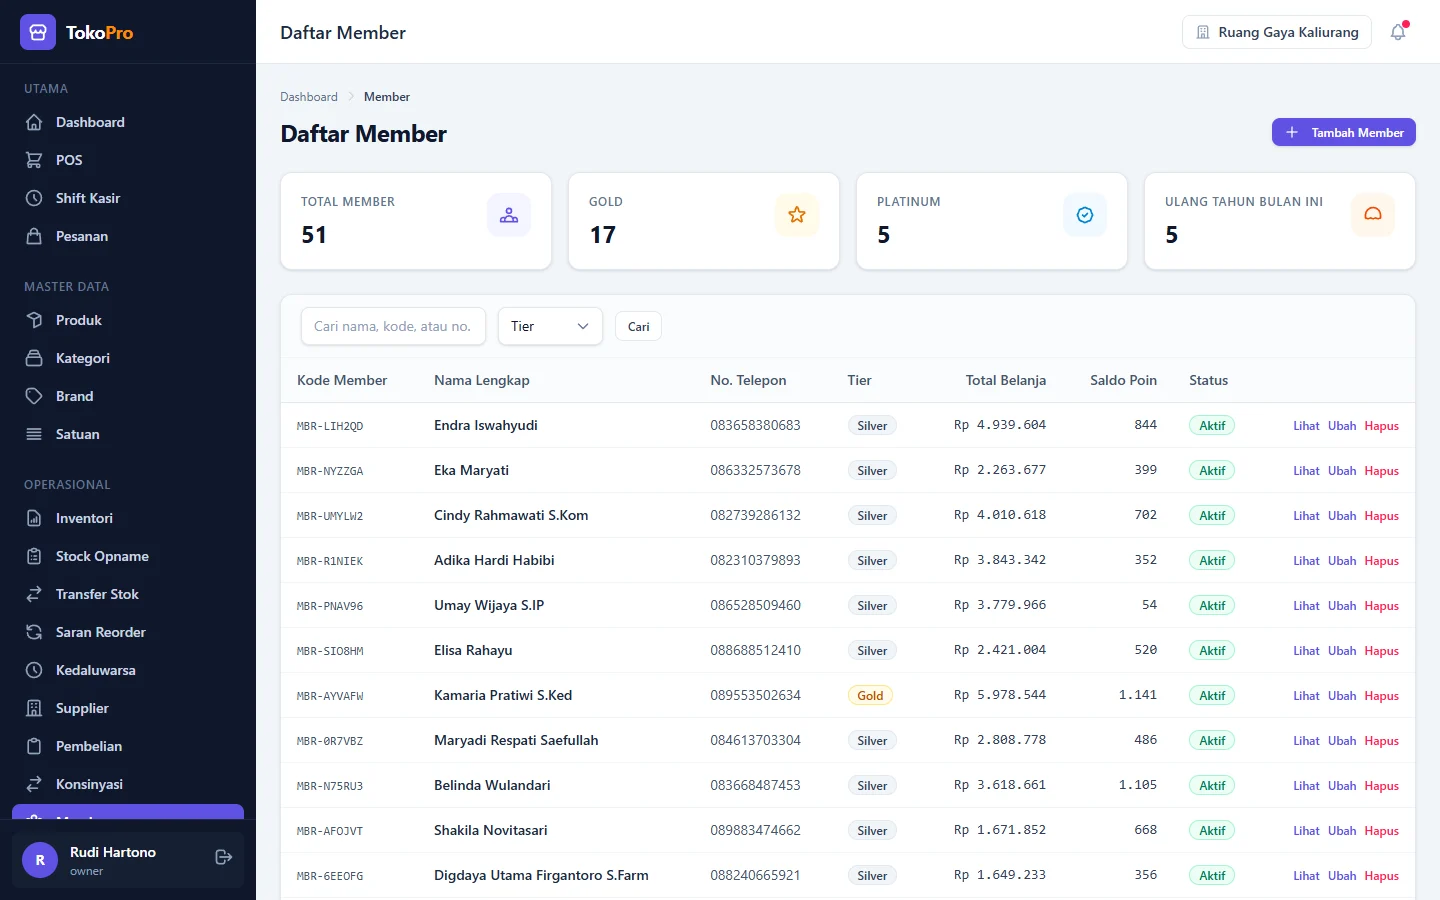The image size is (1440, 900).
Task: Click the Pesanan bag icon
Action: click(34, 236)
